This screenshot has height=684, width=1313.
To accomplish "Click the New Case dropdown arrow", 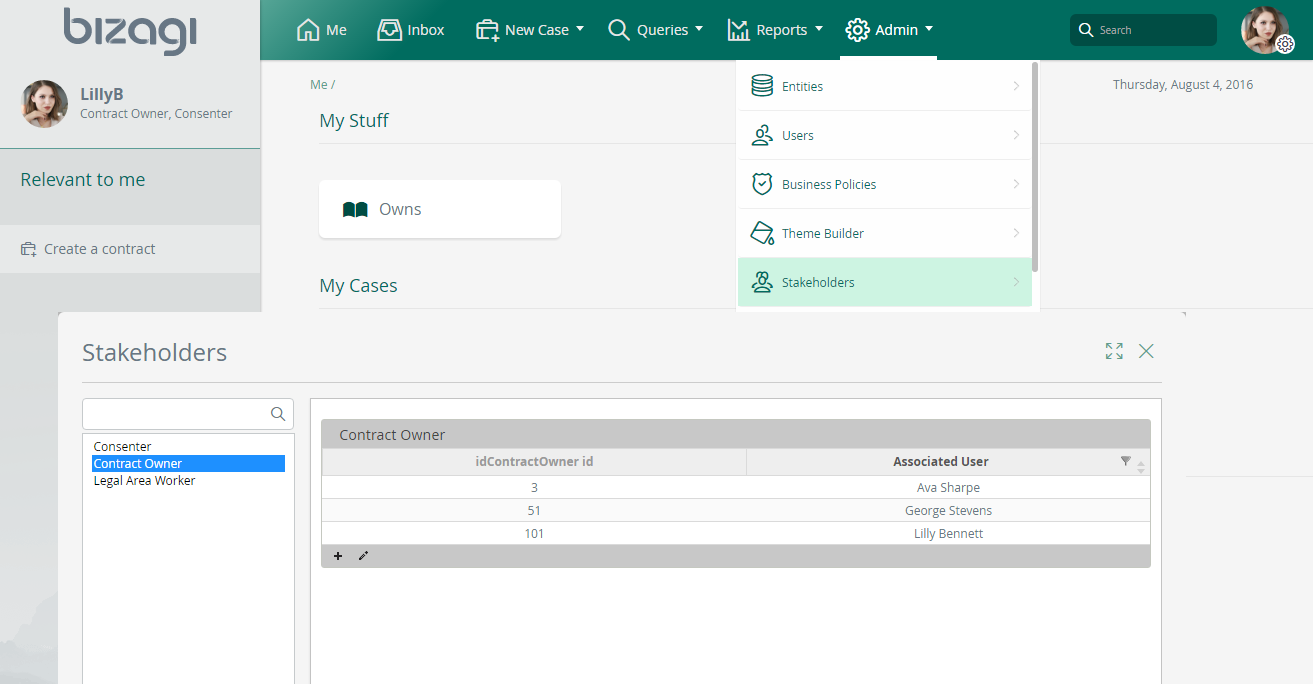I will click(x=580, y=29).
